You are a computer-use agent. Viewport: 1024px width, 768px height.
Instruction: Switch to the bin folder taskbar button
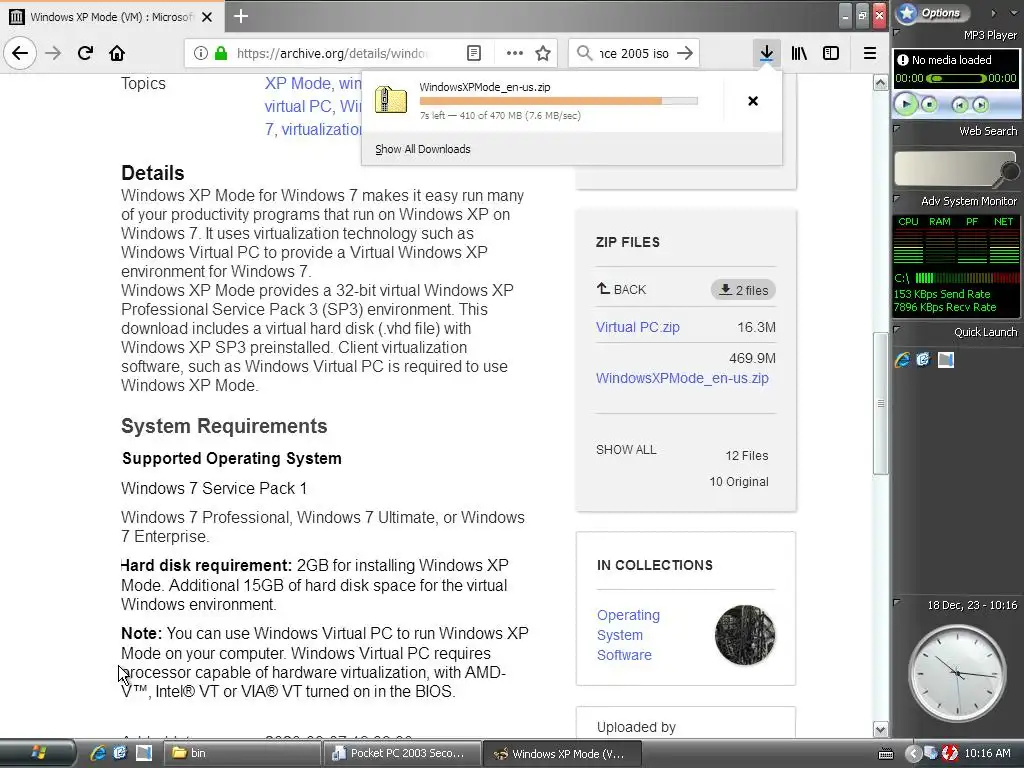click(x=241, y=753)
